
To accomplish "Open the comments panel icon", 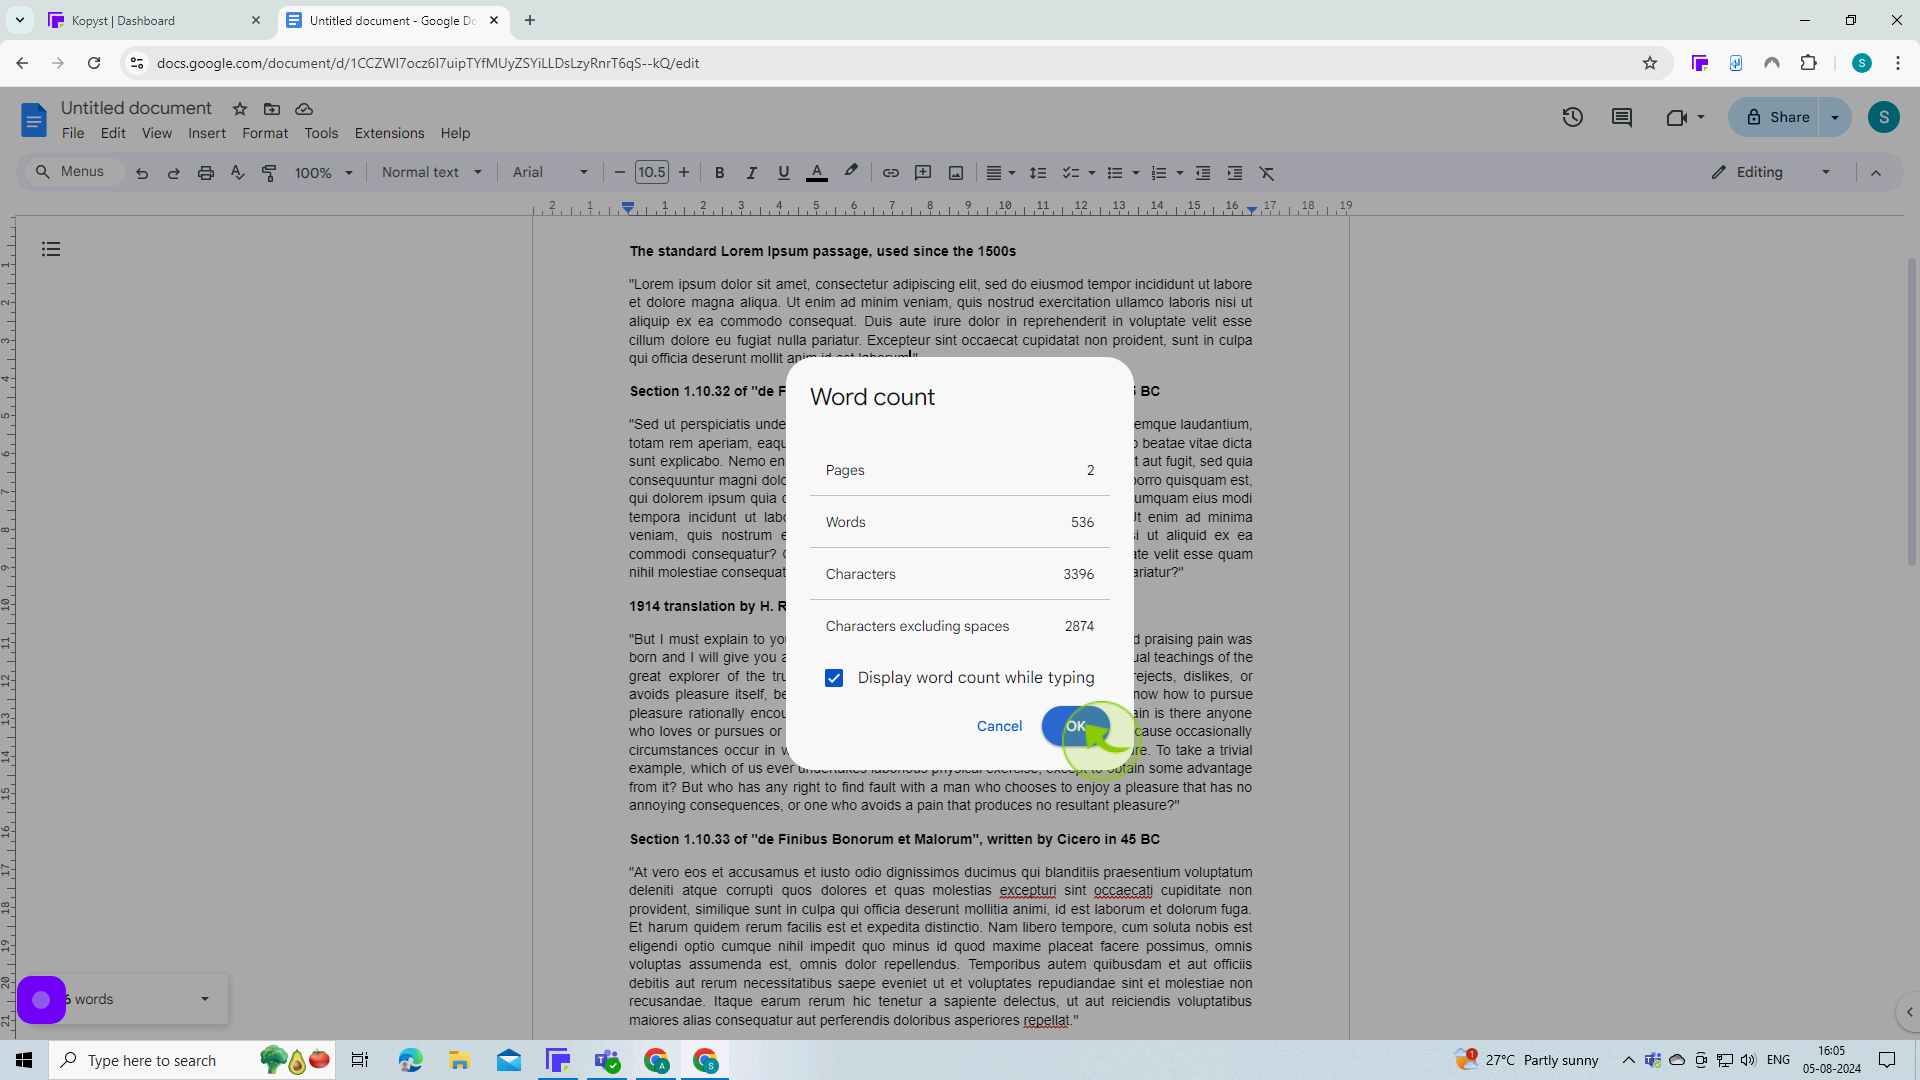I will [1622, 117].
